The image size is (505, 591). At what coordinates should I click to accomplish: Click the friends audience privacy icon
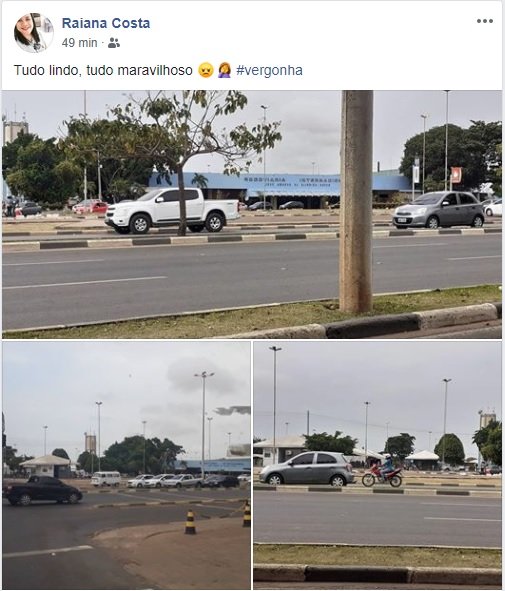[x=114, y=43]
